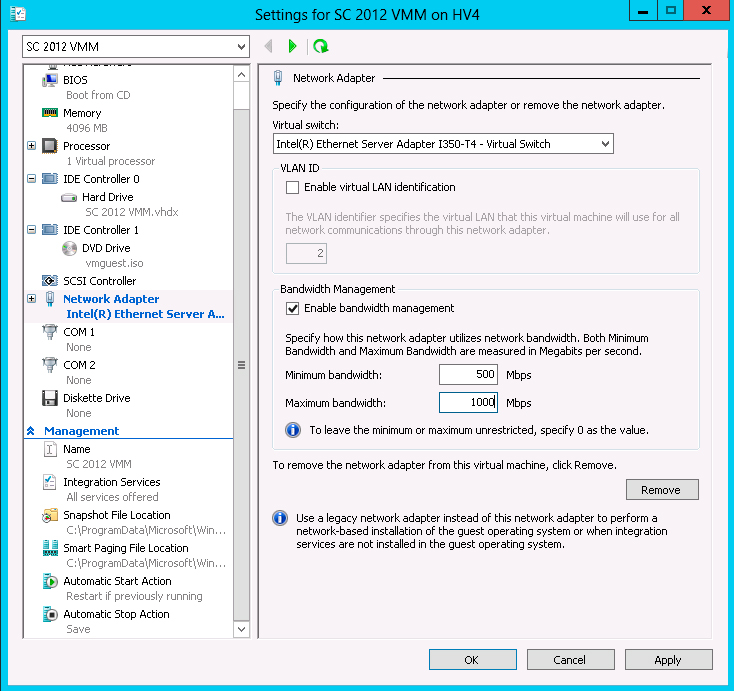Viewport: 734px width, 691px height.
Task: Click the green refresh icon
Action: pos(321,46)
